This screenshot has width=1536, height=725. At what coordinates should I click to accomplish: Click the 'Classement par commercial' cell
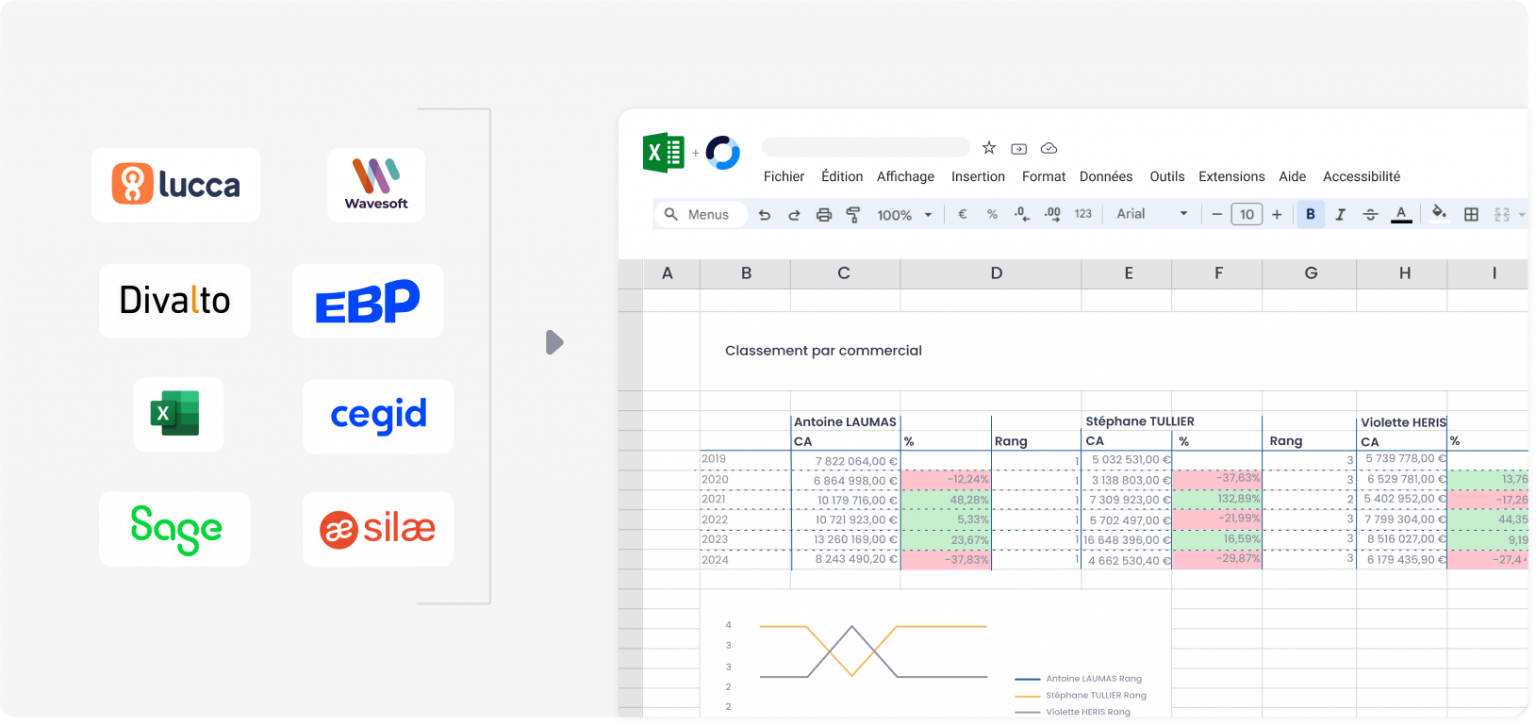point(824,351)
